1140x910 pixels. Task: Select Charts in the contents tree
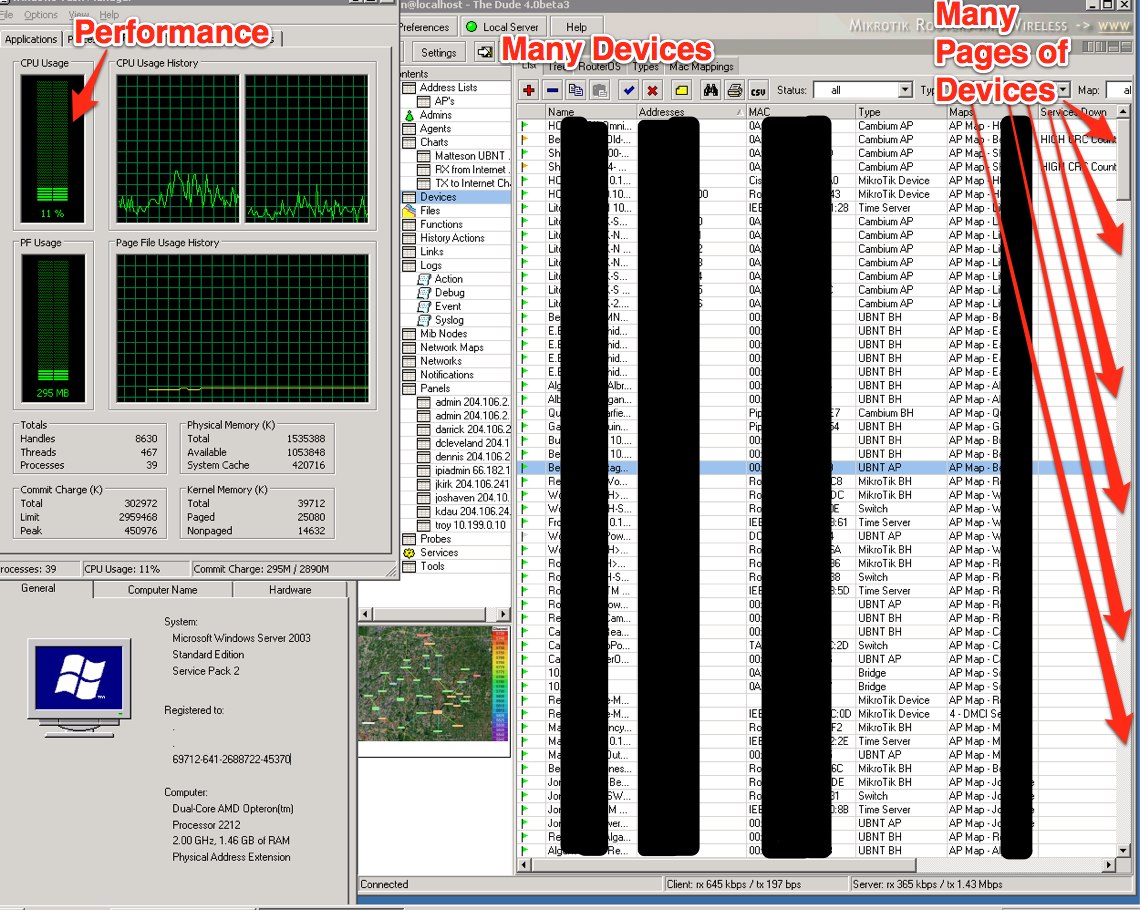point(434,142)
